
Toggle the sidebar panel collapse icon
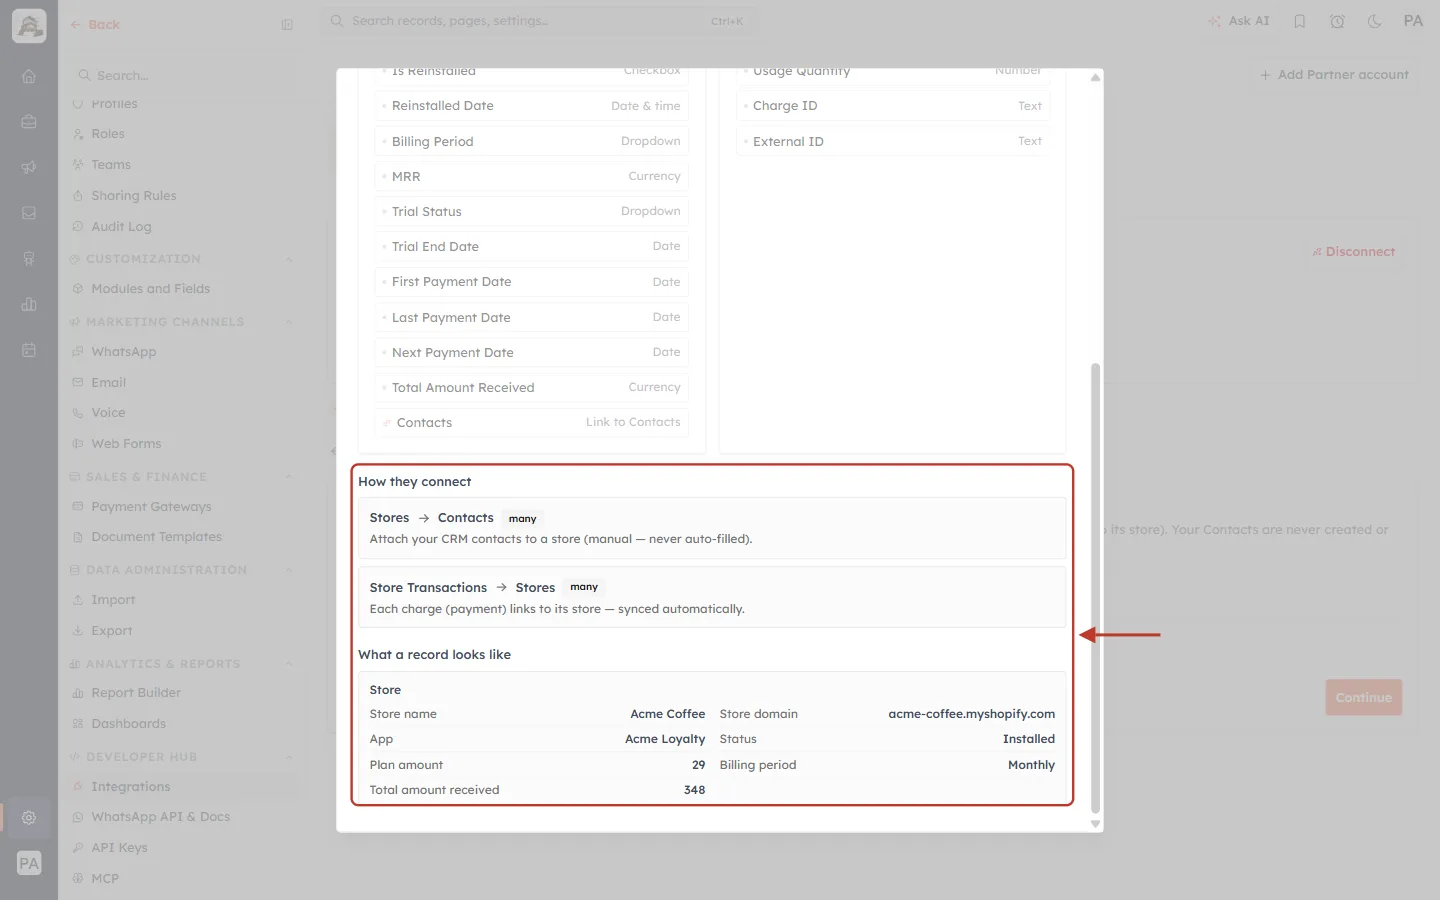pyautogui.click(x=287, y=25)
